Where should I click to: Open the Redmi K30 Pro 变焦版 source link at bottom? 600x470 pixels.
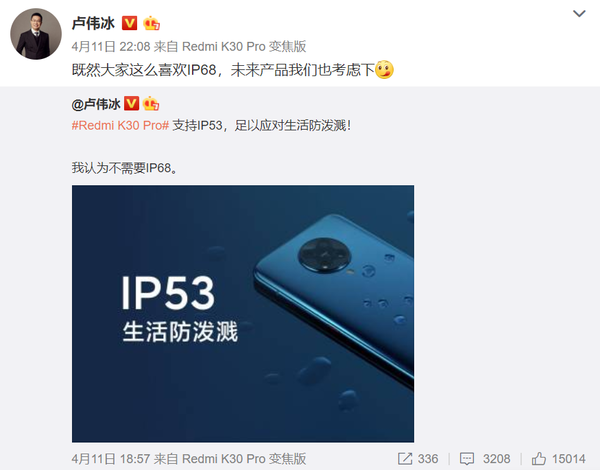point(244,459)
